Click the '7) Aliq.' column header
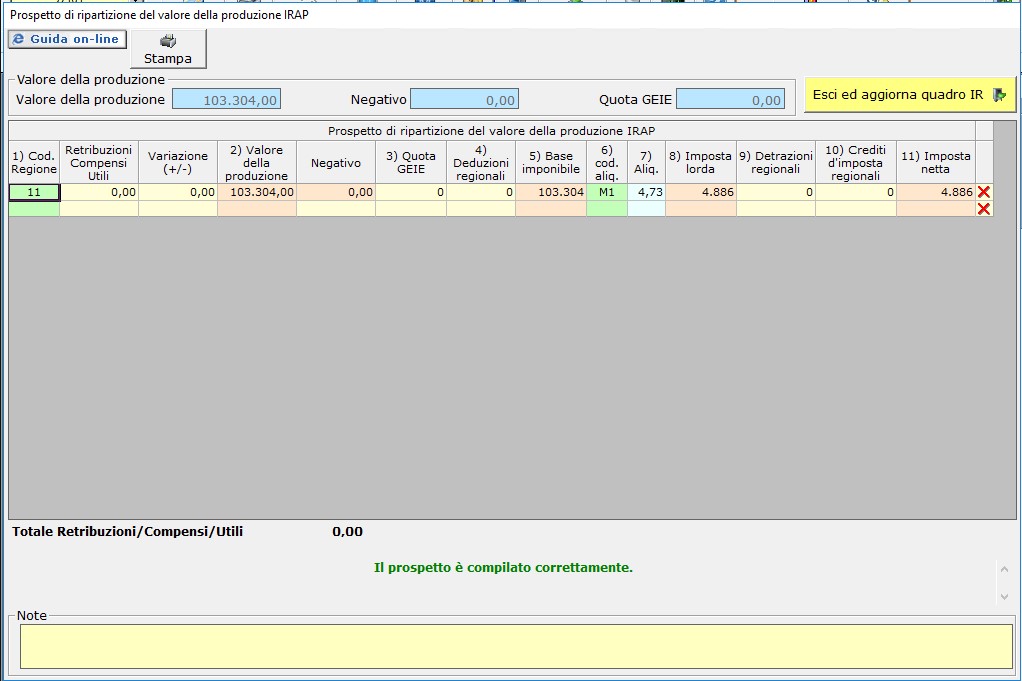This screenshot has height=681, width=1022. (x=646, y=162)
